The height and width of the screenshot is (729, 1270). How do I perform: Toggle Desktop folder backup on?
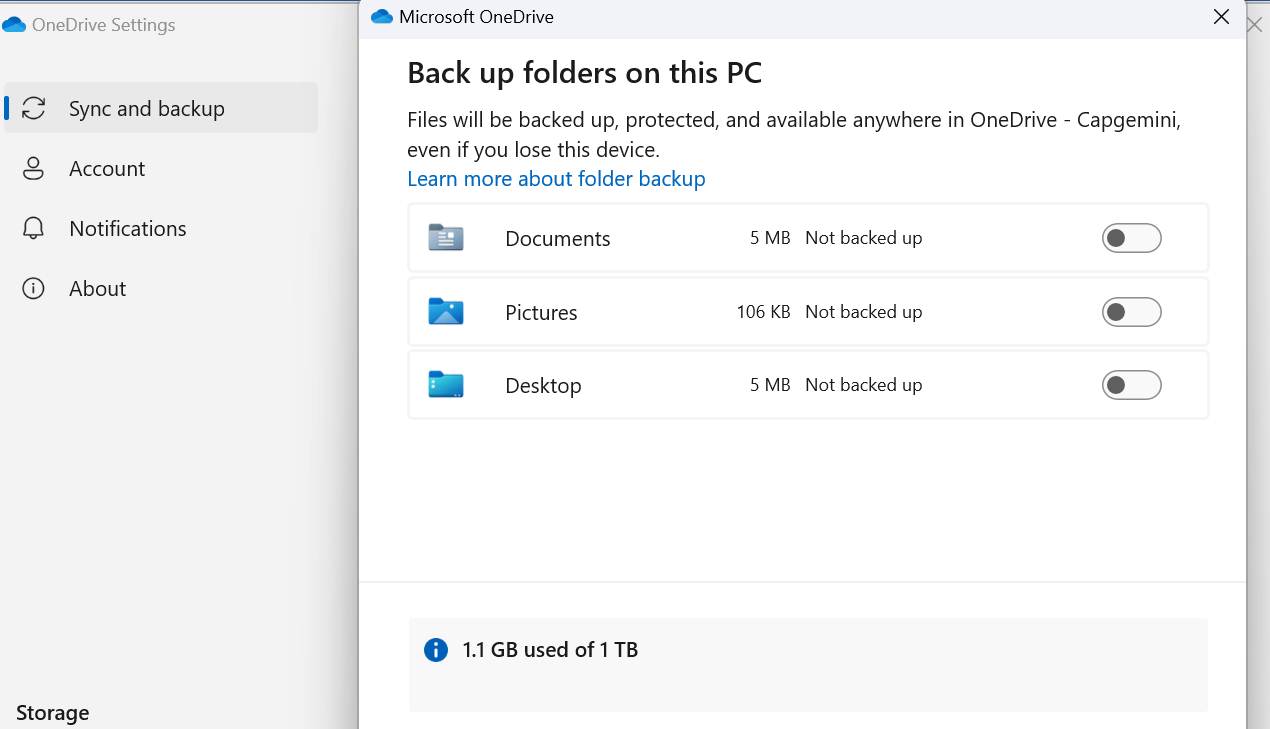point(1131,384)
